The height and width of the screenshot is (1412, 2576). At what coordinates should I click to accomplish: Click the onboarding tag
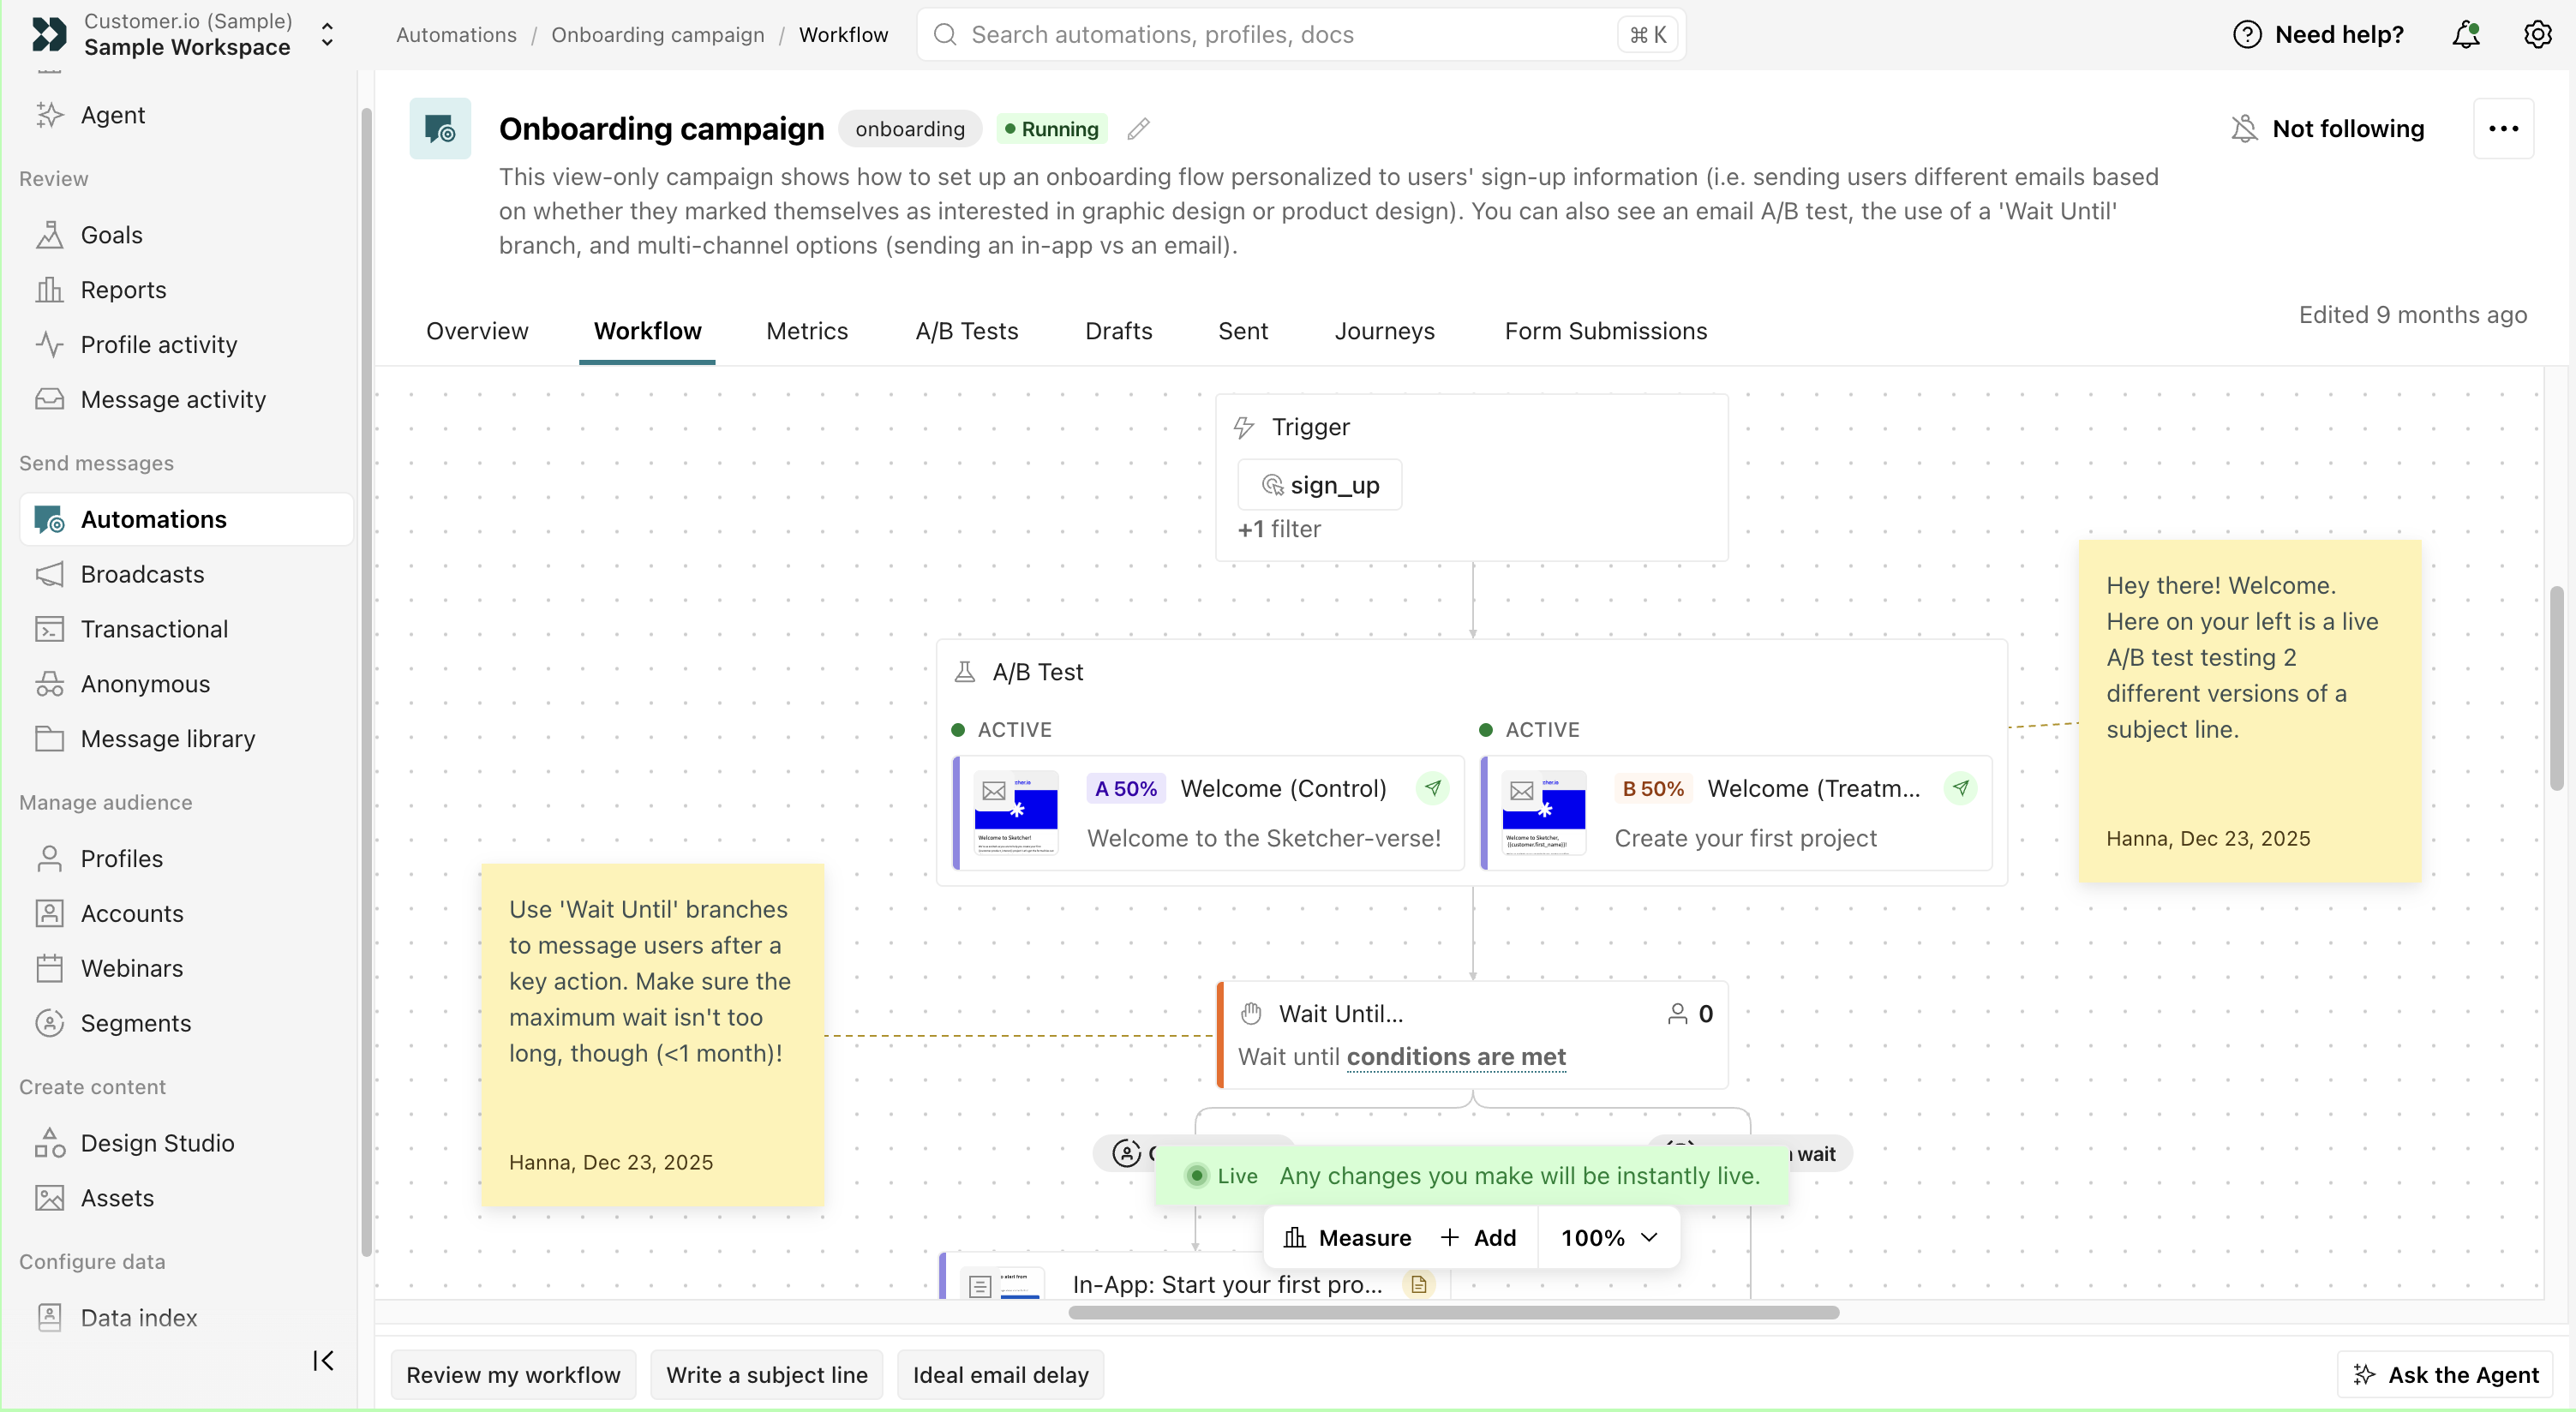click(910, 129)
